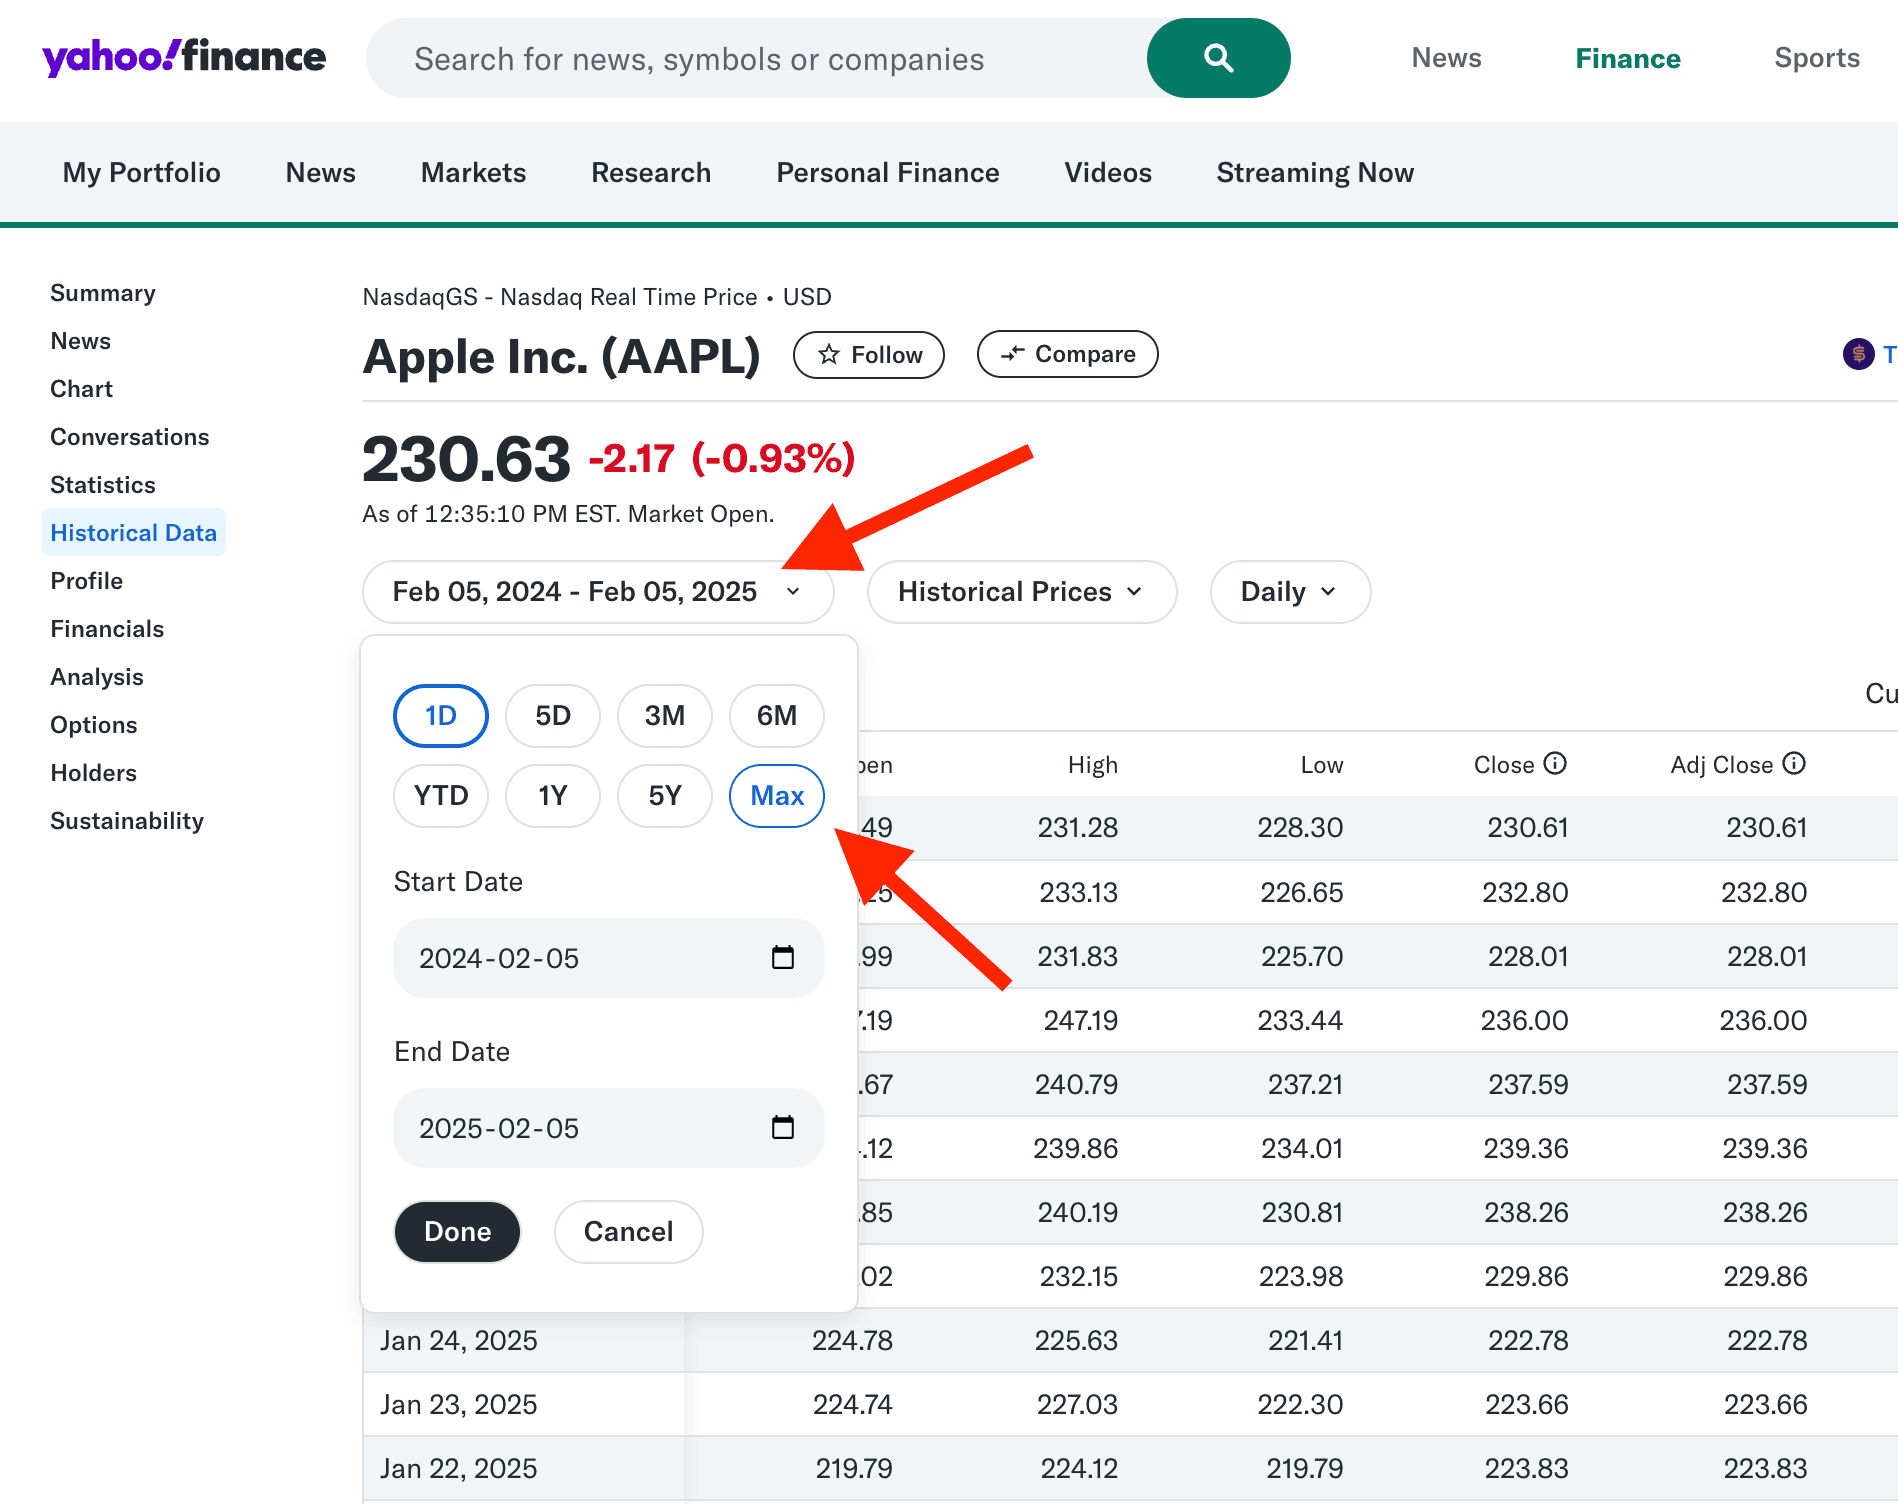
Task: Click the green search magnifier button
Action: (1218, 58)
